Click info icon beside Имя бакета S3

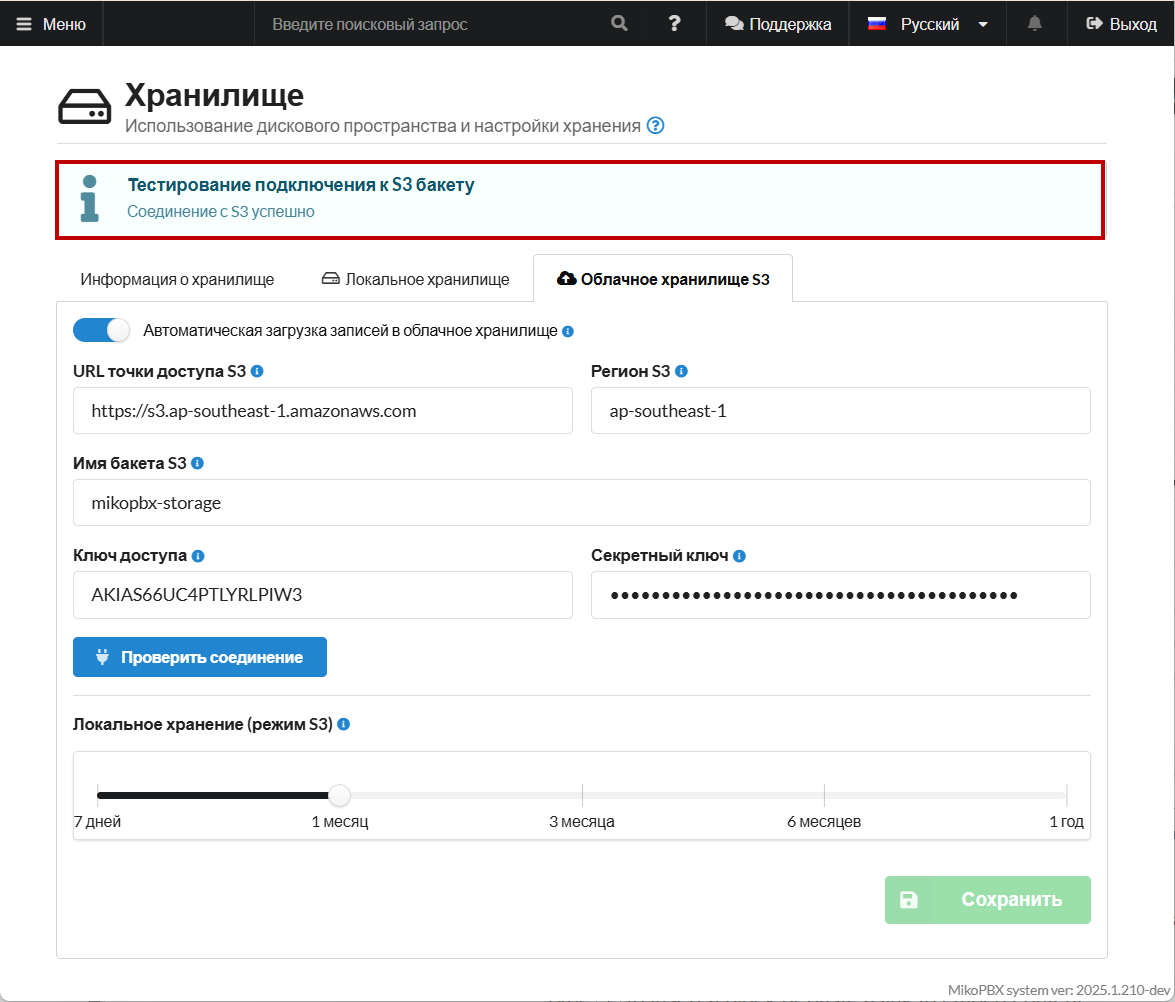197,463
